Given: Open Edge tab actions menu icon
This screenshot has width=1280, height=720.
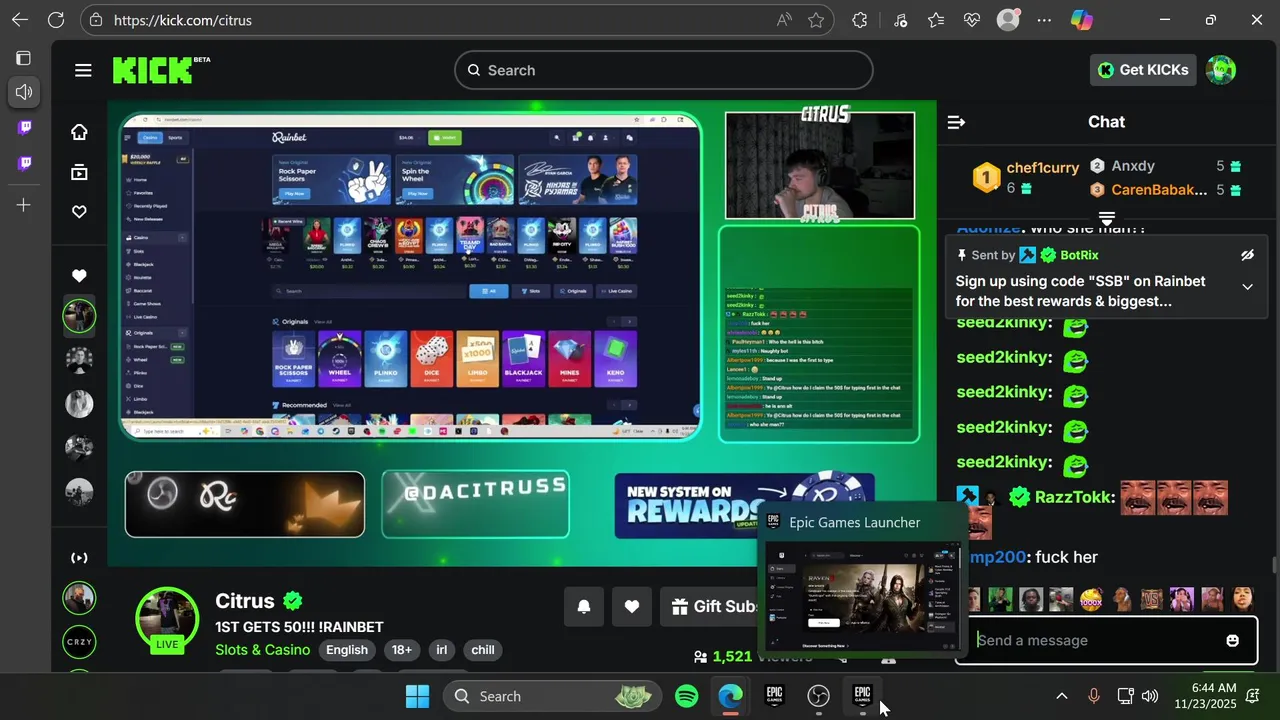Looking at the screenshot, I should click(x=23, y=58).
